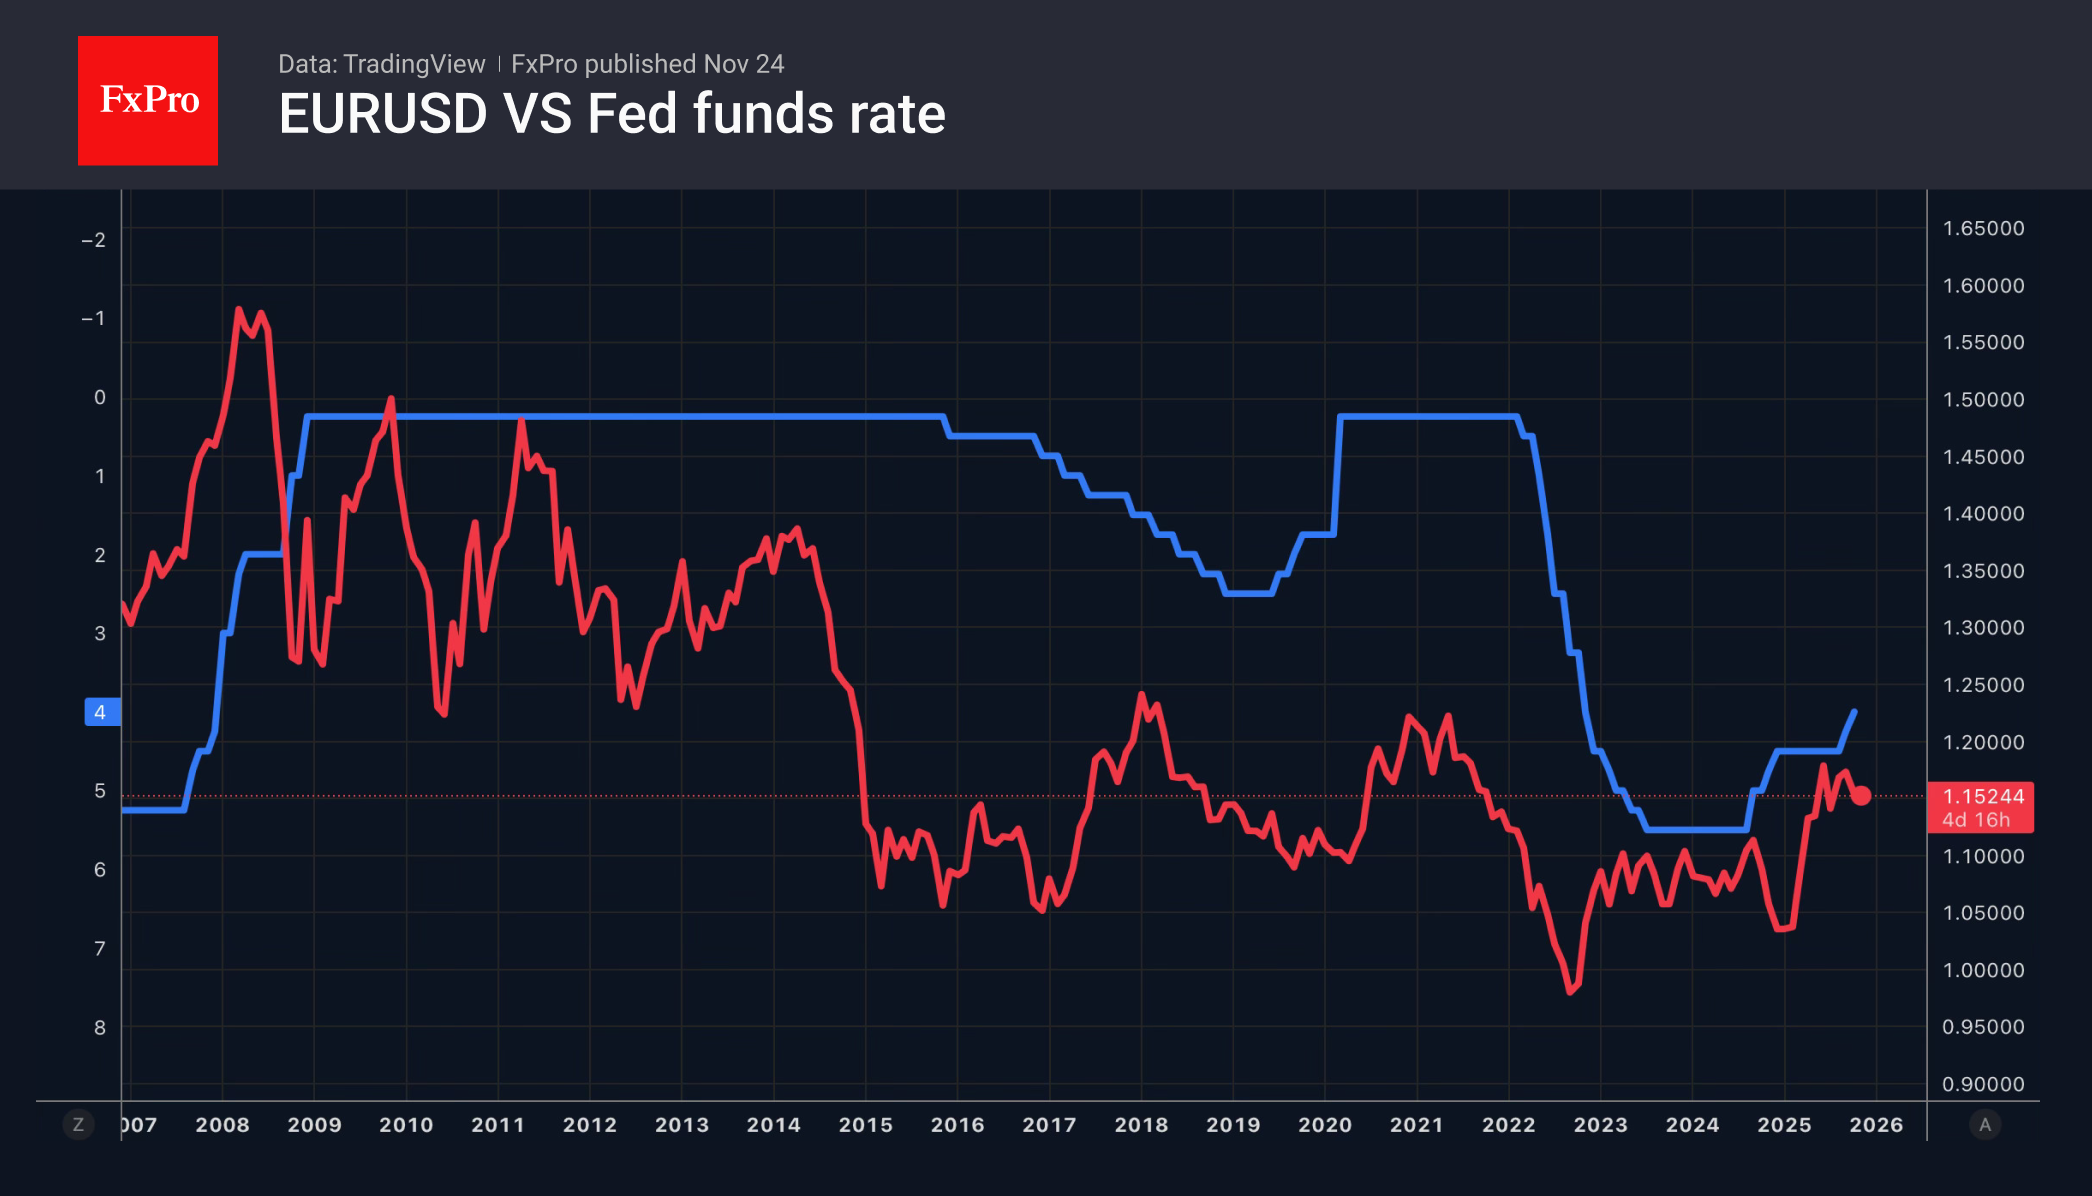Screen dimensions: 2092x1196
Task: Click the blue 4 marker on left axis
Action: coord(101,712)
